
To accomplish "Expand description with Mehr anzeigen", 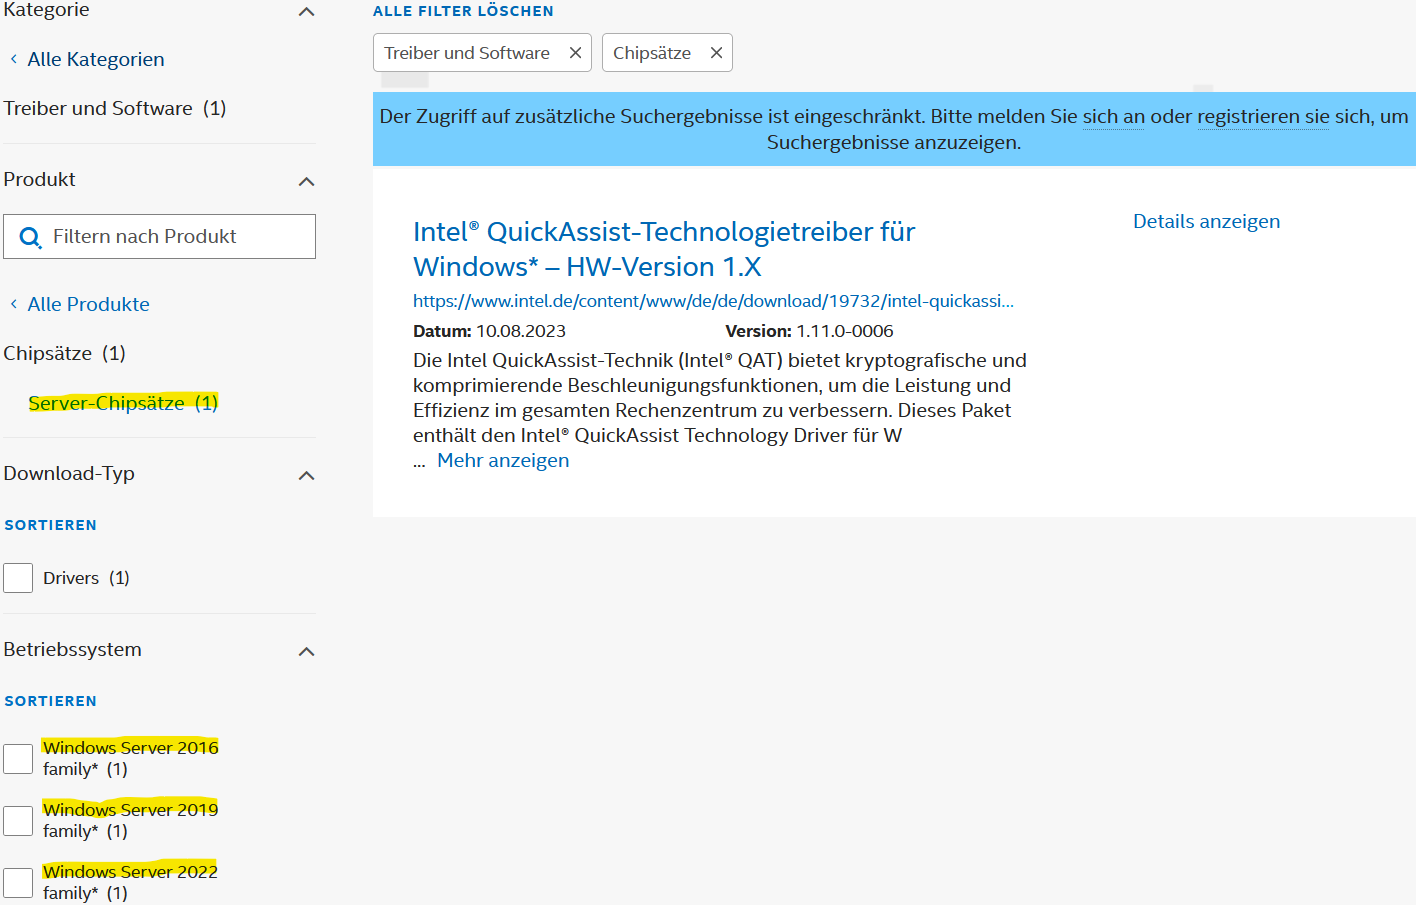I will point(503,460).
